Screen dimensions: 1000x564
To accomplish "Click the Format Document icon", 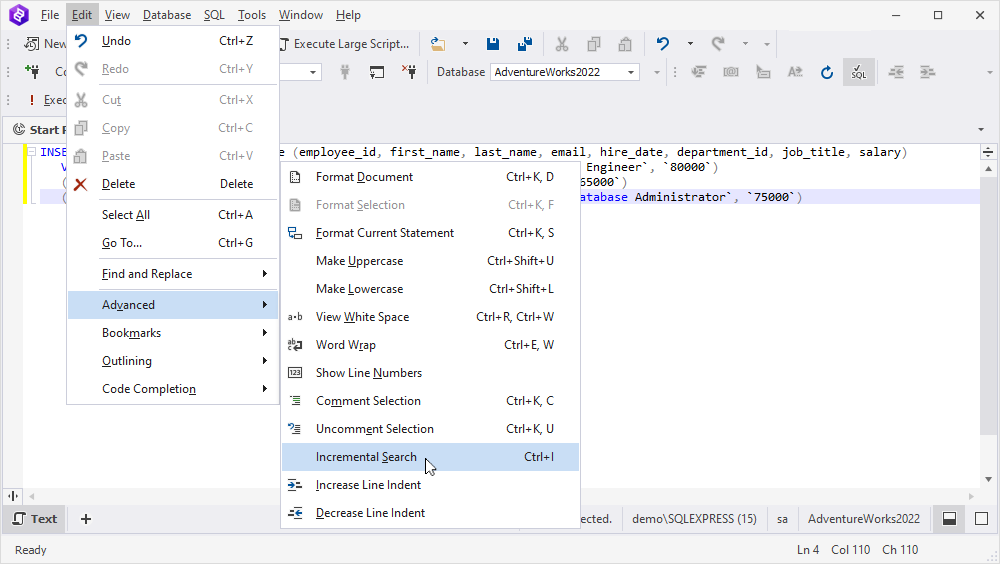I will coord(295,177).
